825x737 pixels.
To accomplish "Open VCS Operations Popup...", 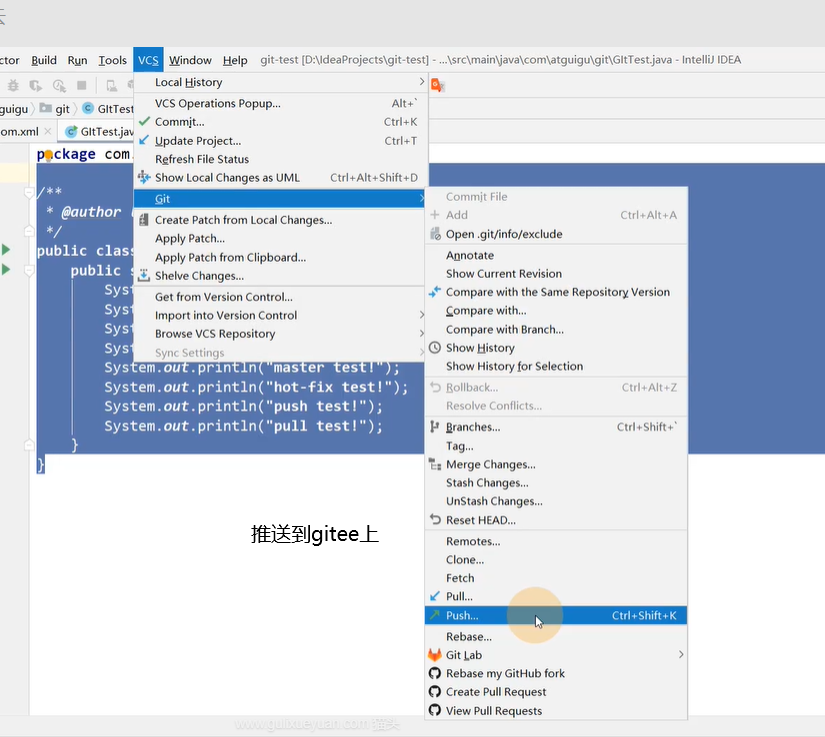I will pos(281,103).
